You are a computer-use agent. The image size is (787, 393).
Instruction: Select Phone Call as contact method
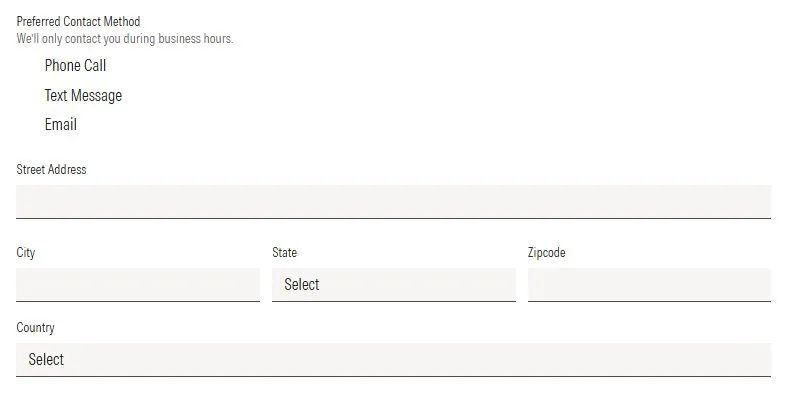click(x=75, y=66)
